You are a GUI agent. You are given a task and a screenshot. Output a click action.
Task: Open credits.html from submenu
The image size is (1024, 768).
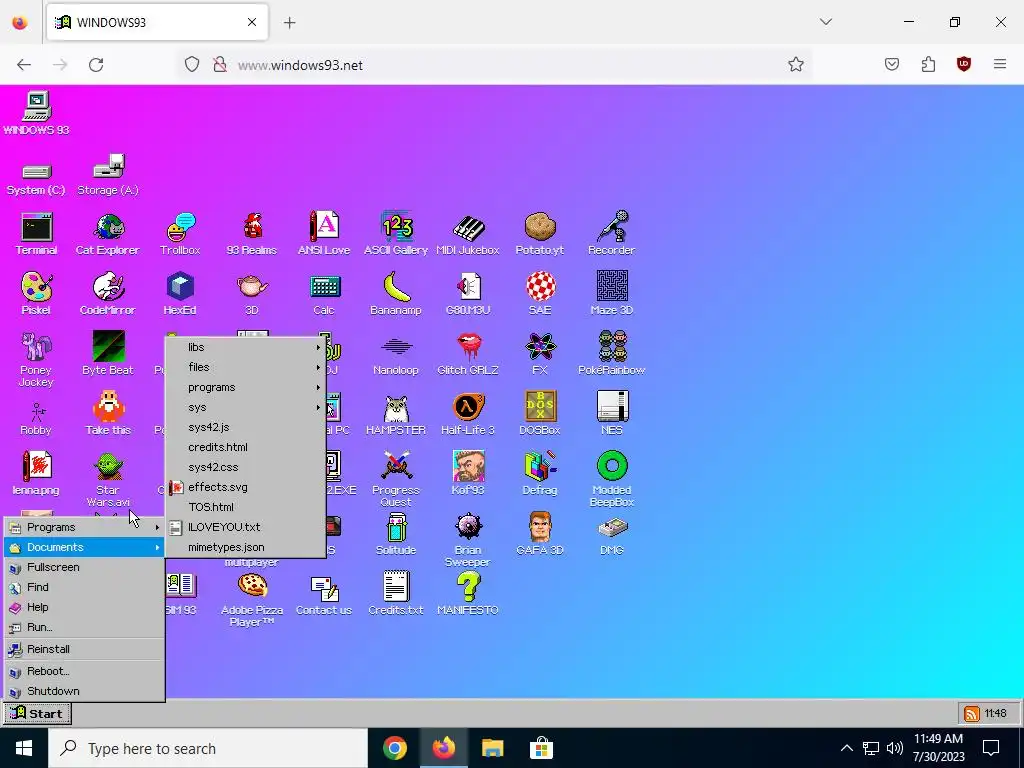coord(246,447)
